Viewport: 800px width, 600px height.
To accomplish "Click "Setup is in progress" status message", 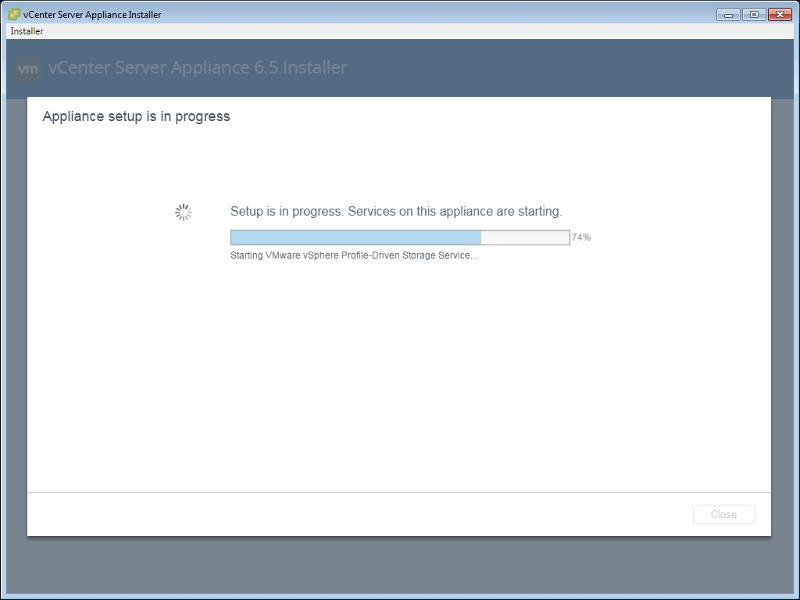I will coord(396,211).
